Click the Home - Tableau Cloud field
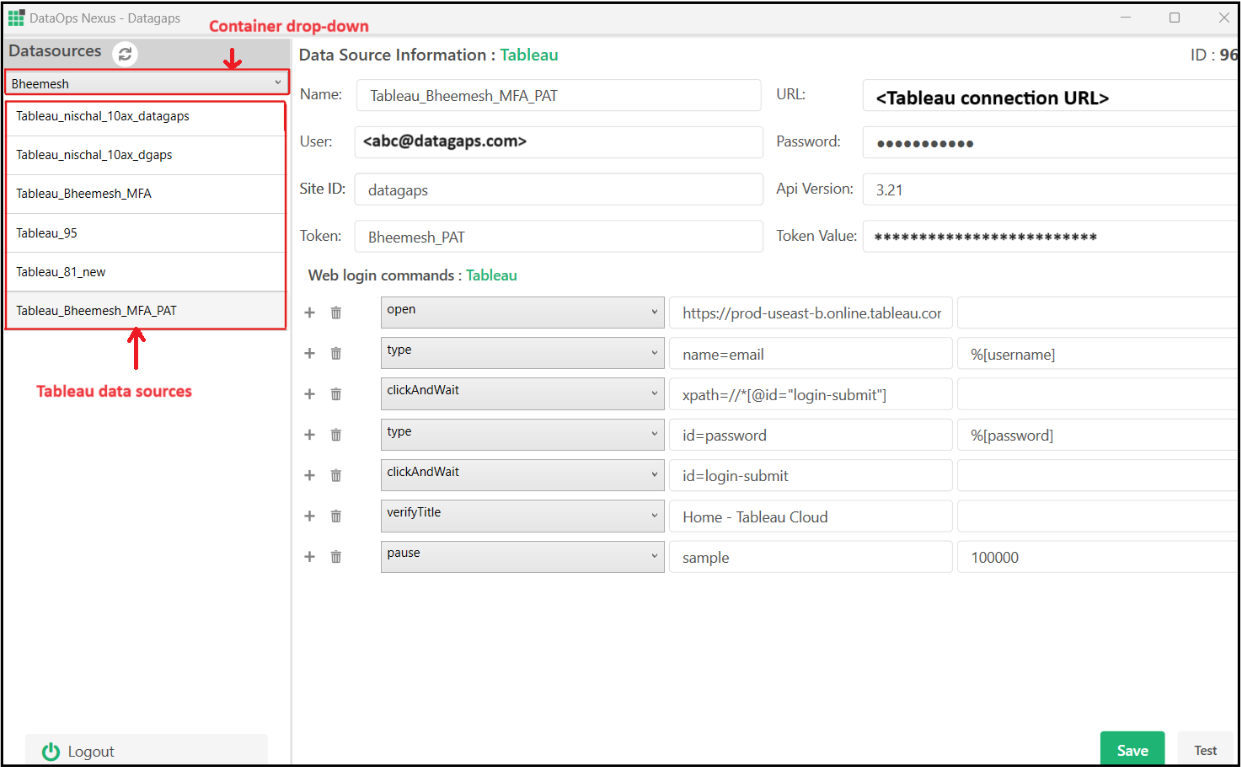This screenshot has height=767, width=1241. (811, 517)
